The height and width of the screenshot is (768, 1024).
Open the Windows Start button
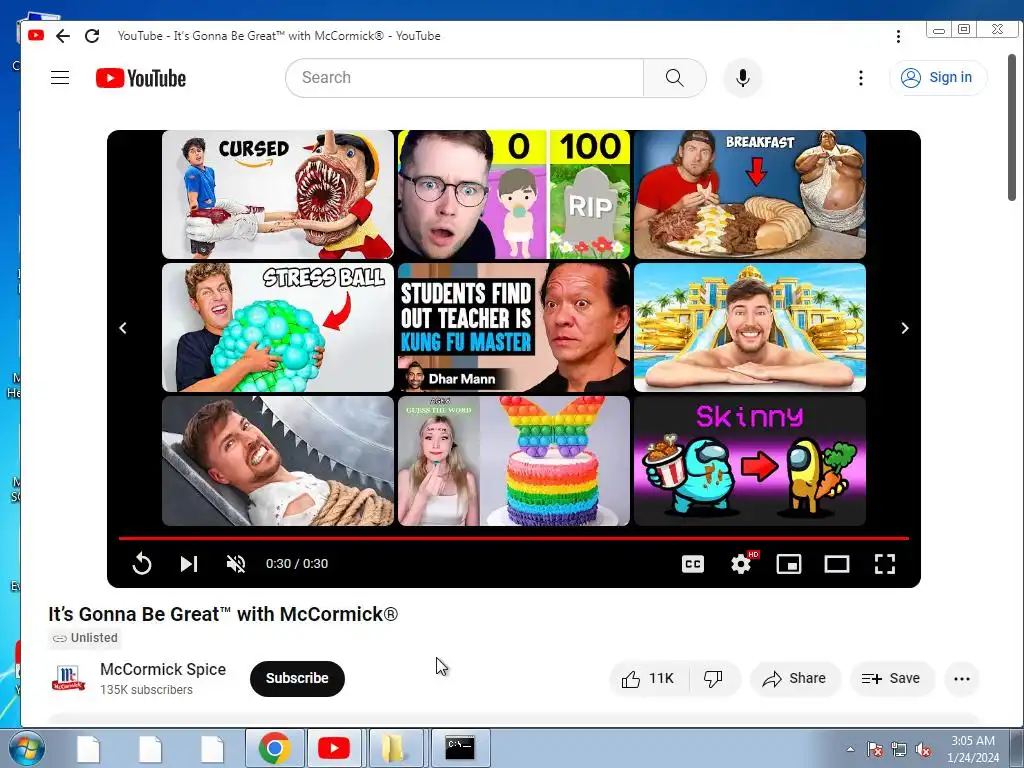pos(27,748)
